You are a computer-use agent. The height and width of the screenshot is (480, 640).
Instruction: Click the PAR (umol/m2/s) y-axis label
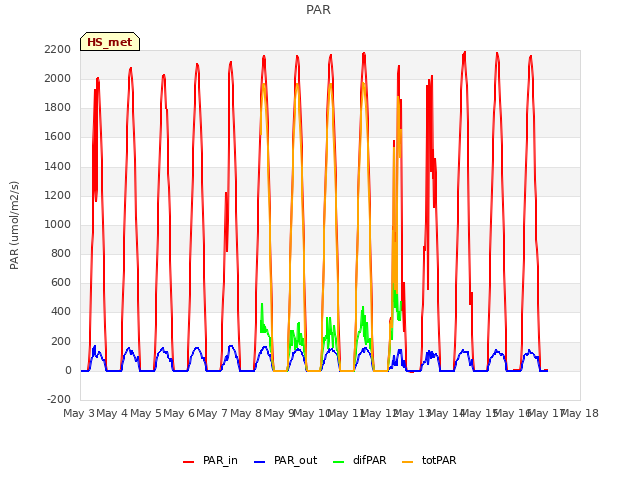pos(14,225)
